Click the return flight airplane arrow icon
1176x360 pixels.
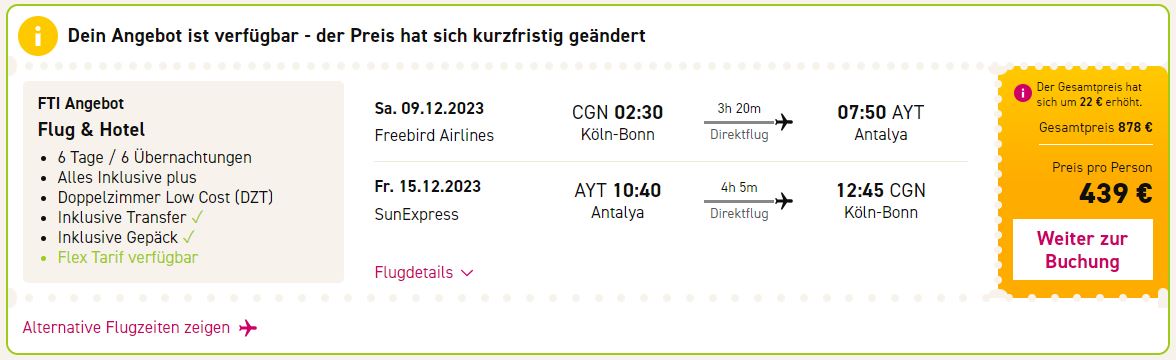(x=784, y=201)
